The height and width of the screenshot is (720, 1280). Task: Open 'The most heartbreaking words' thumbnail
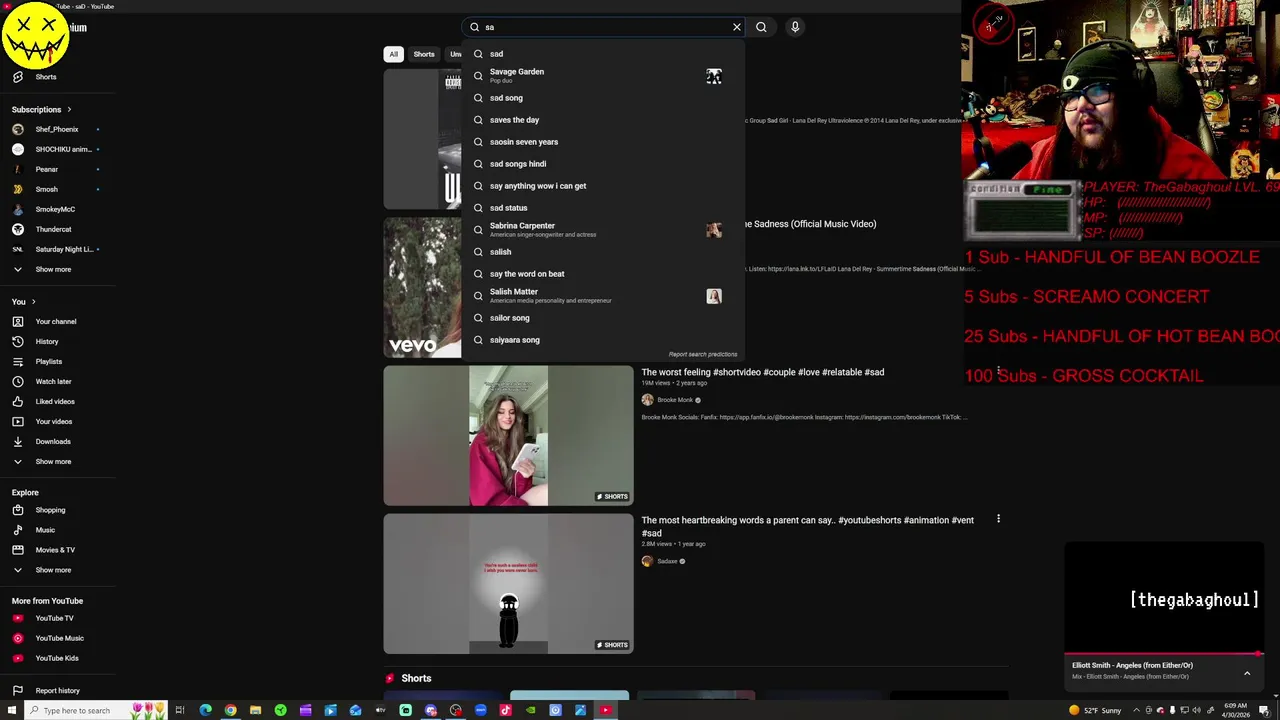(x=508, y=584)
